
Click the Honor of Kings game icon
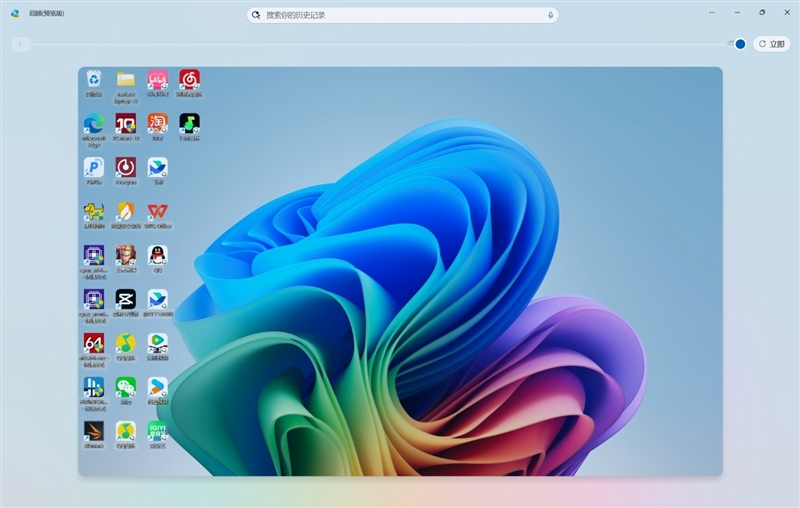(x=126, y=256)
